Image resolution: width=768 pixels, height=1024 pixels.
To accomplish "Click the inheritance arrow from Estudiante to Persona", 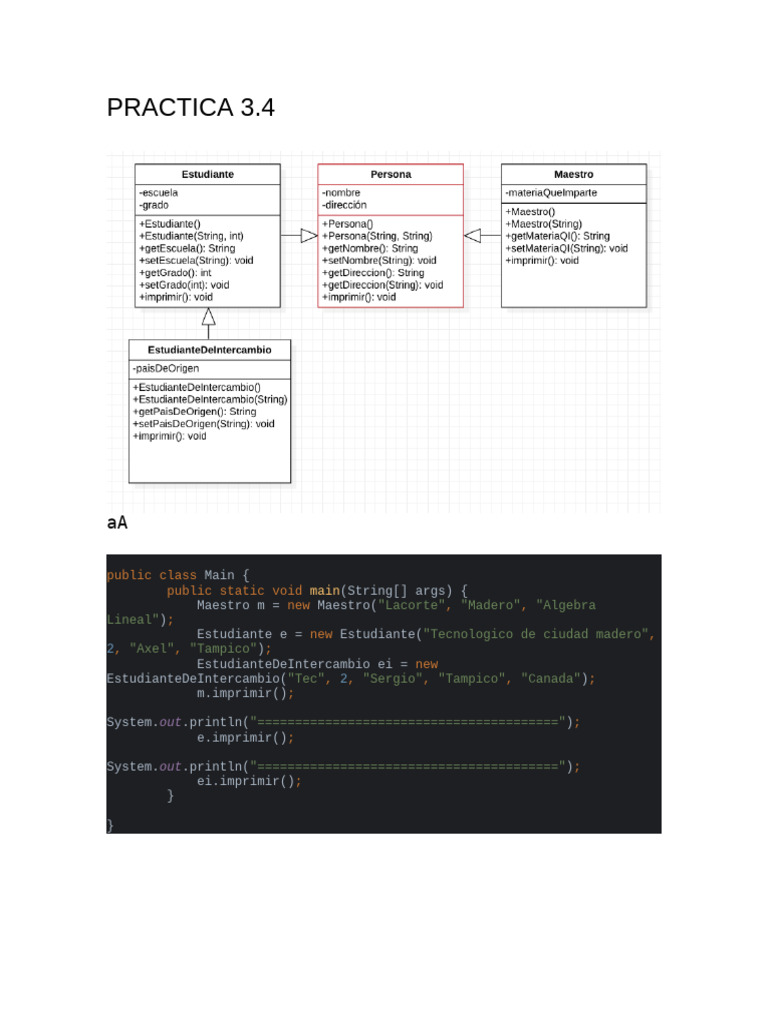I will 299,236.
